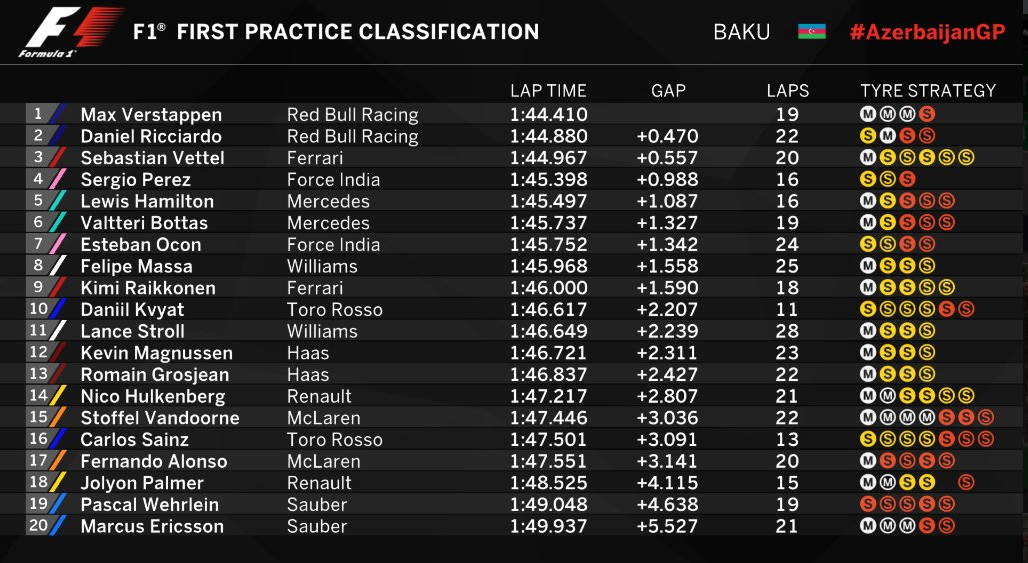Click Daniel Ricciardo's medium tyre icon

point(887,136)
